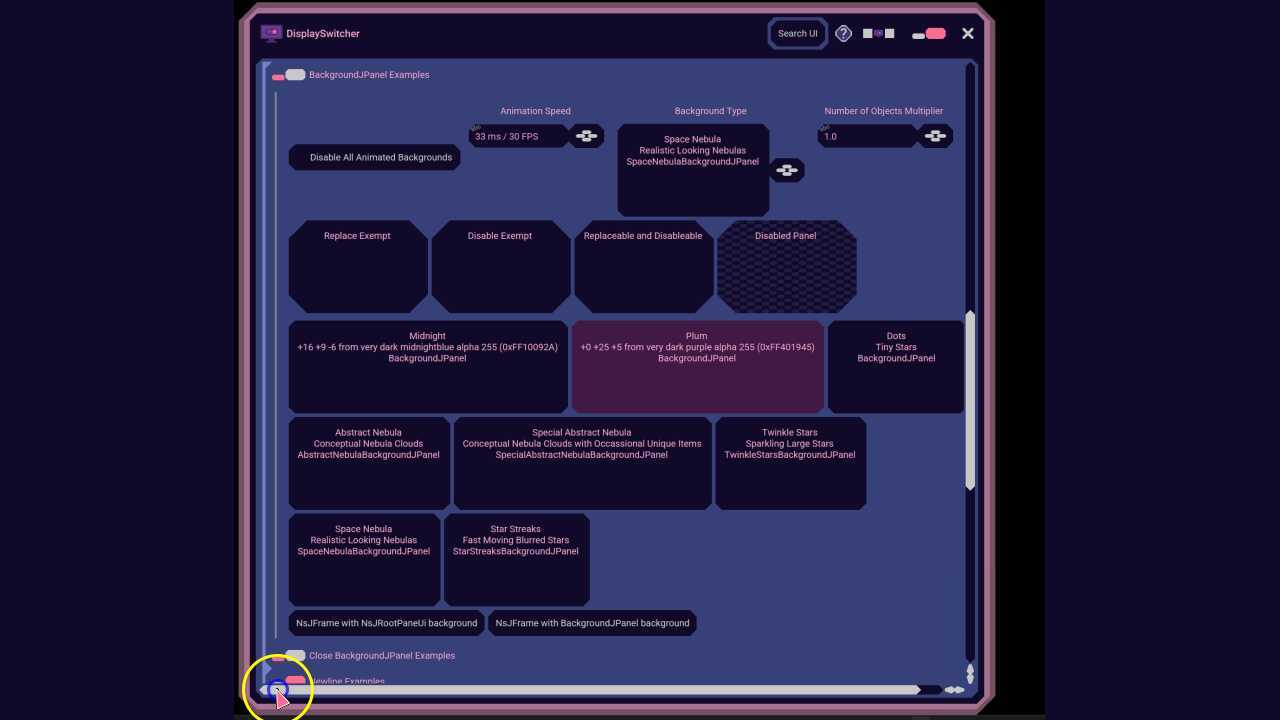This screenshot has width=1280, height=720.
Task: Open Number of Objects Multiplier adjuster icon
Action: point(935,136)
